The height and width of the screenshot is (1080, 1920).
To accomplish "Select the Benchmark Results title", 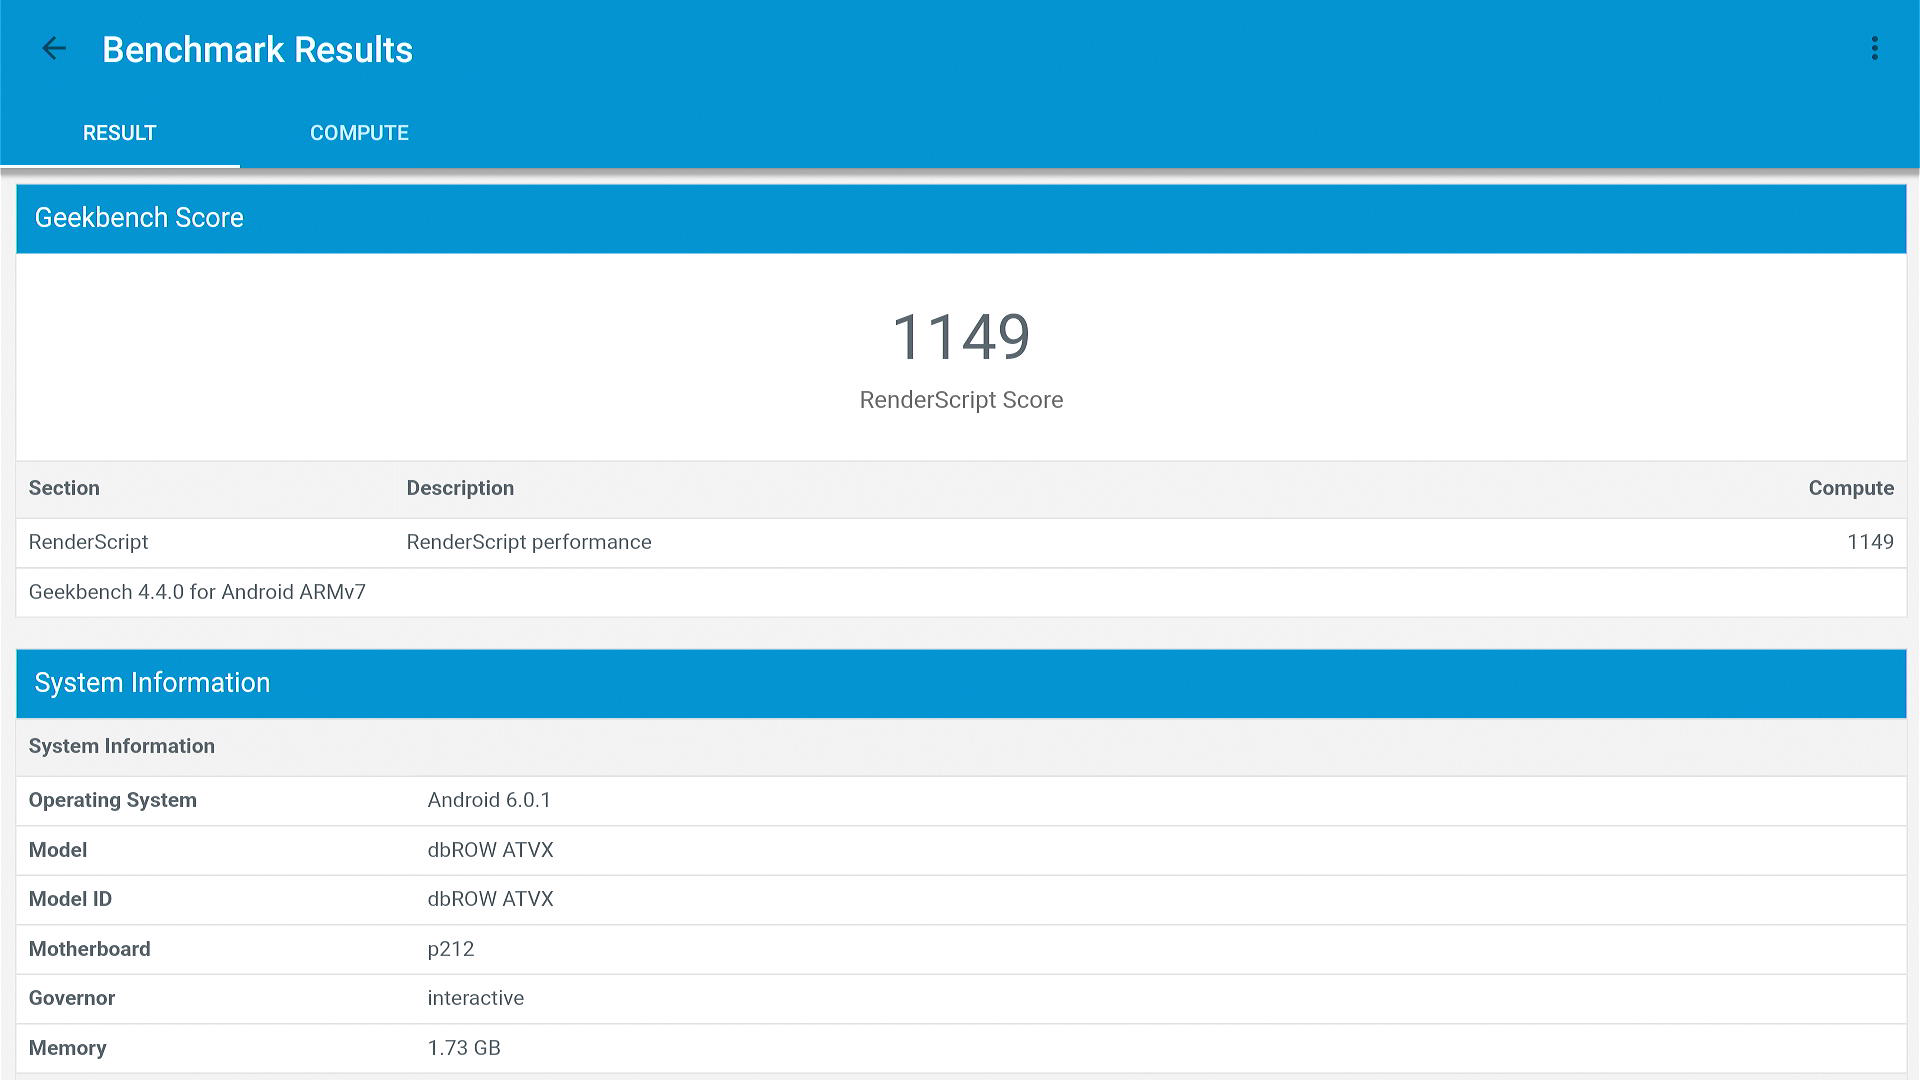I will tap(257, 49).
